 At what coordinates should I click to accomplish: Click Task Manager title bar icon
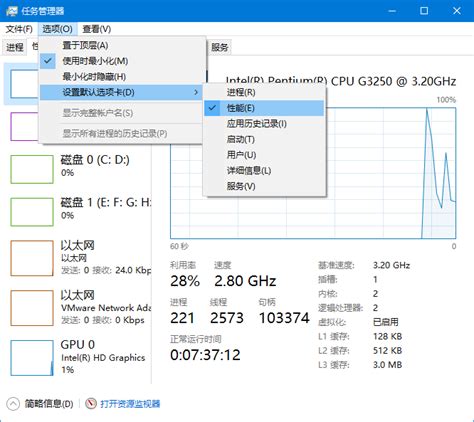12,11
